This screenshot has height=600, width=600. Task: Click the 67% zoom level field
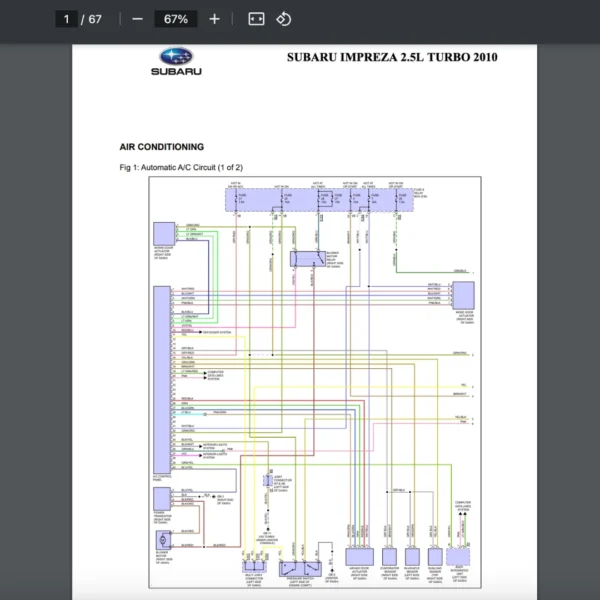176,19
